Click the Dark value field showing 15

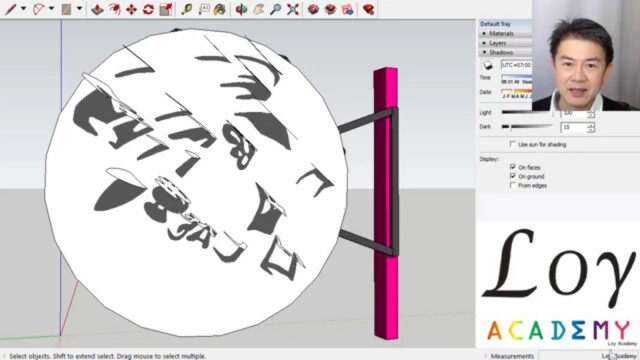pyautogui.click(x=573, y=127)
